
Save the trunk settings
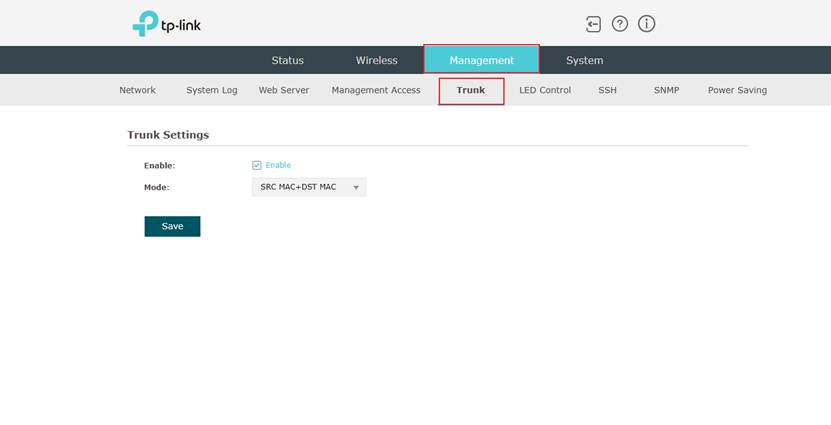coord(172,226)
